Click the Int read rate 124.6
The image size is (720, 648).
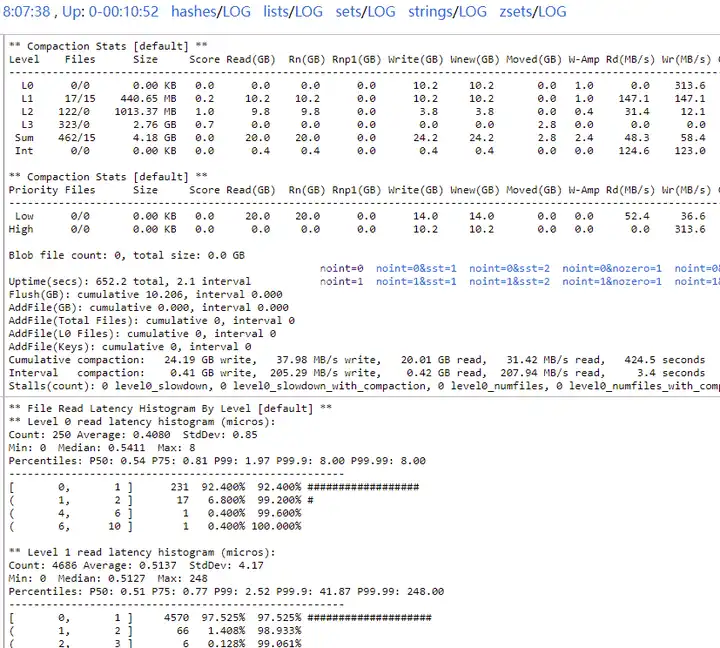point(634,151)
